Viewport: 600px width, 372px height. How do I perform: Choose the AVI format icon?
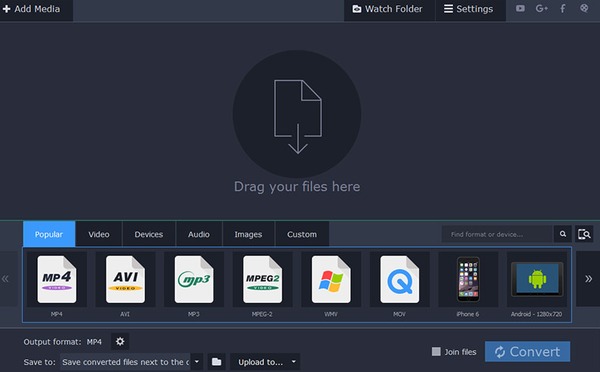pos(125,279)
